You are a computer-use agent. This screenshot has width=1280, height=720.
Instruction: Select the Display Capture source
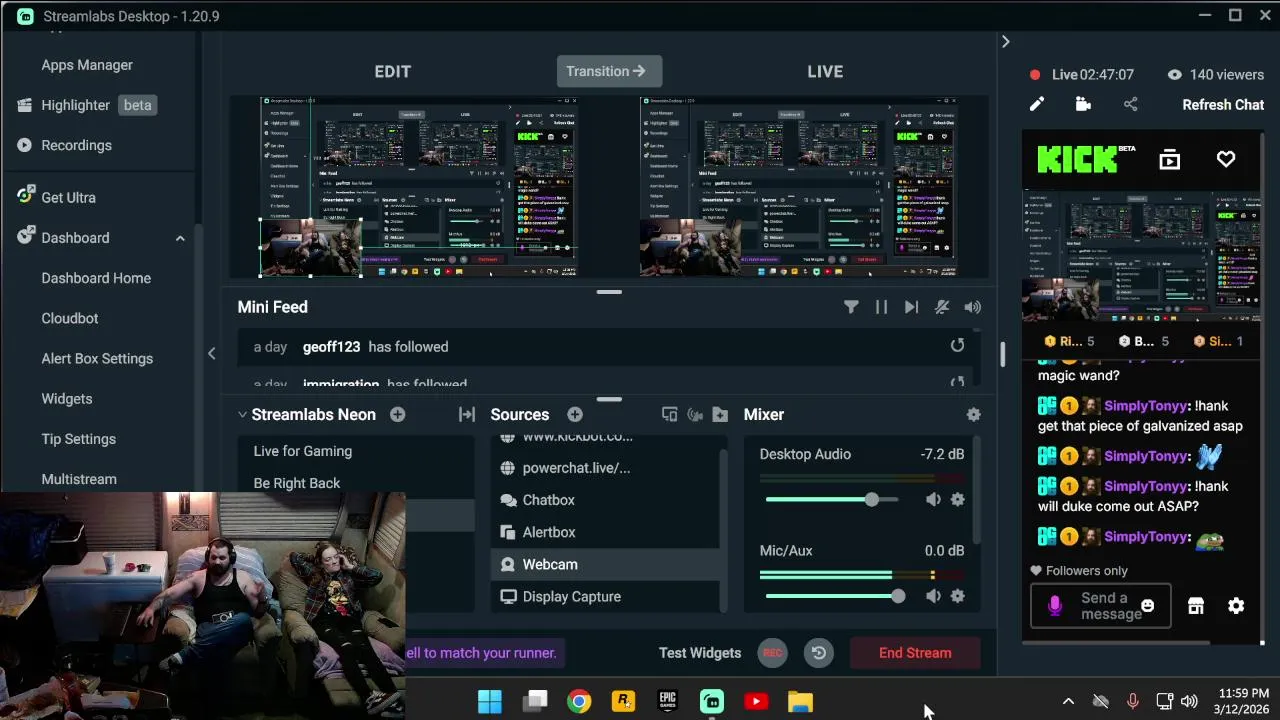pyautogui.click(x=605, y=596)
